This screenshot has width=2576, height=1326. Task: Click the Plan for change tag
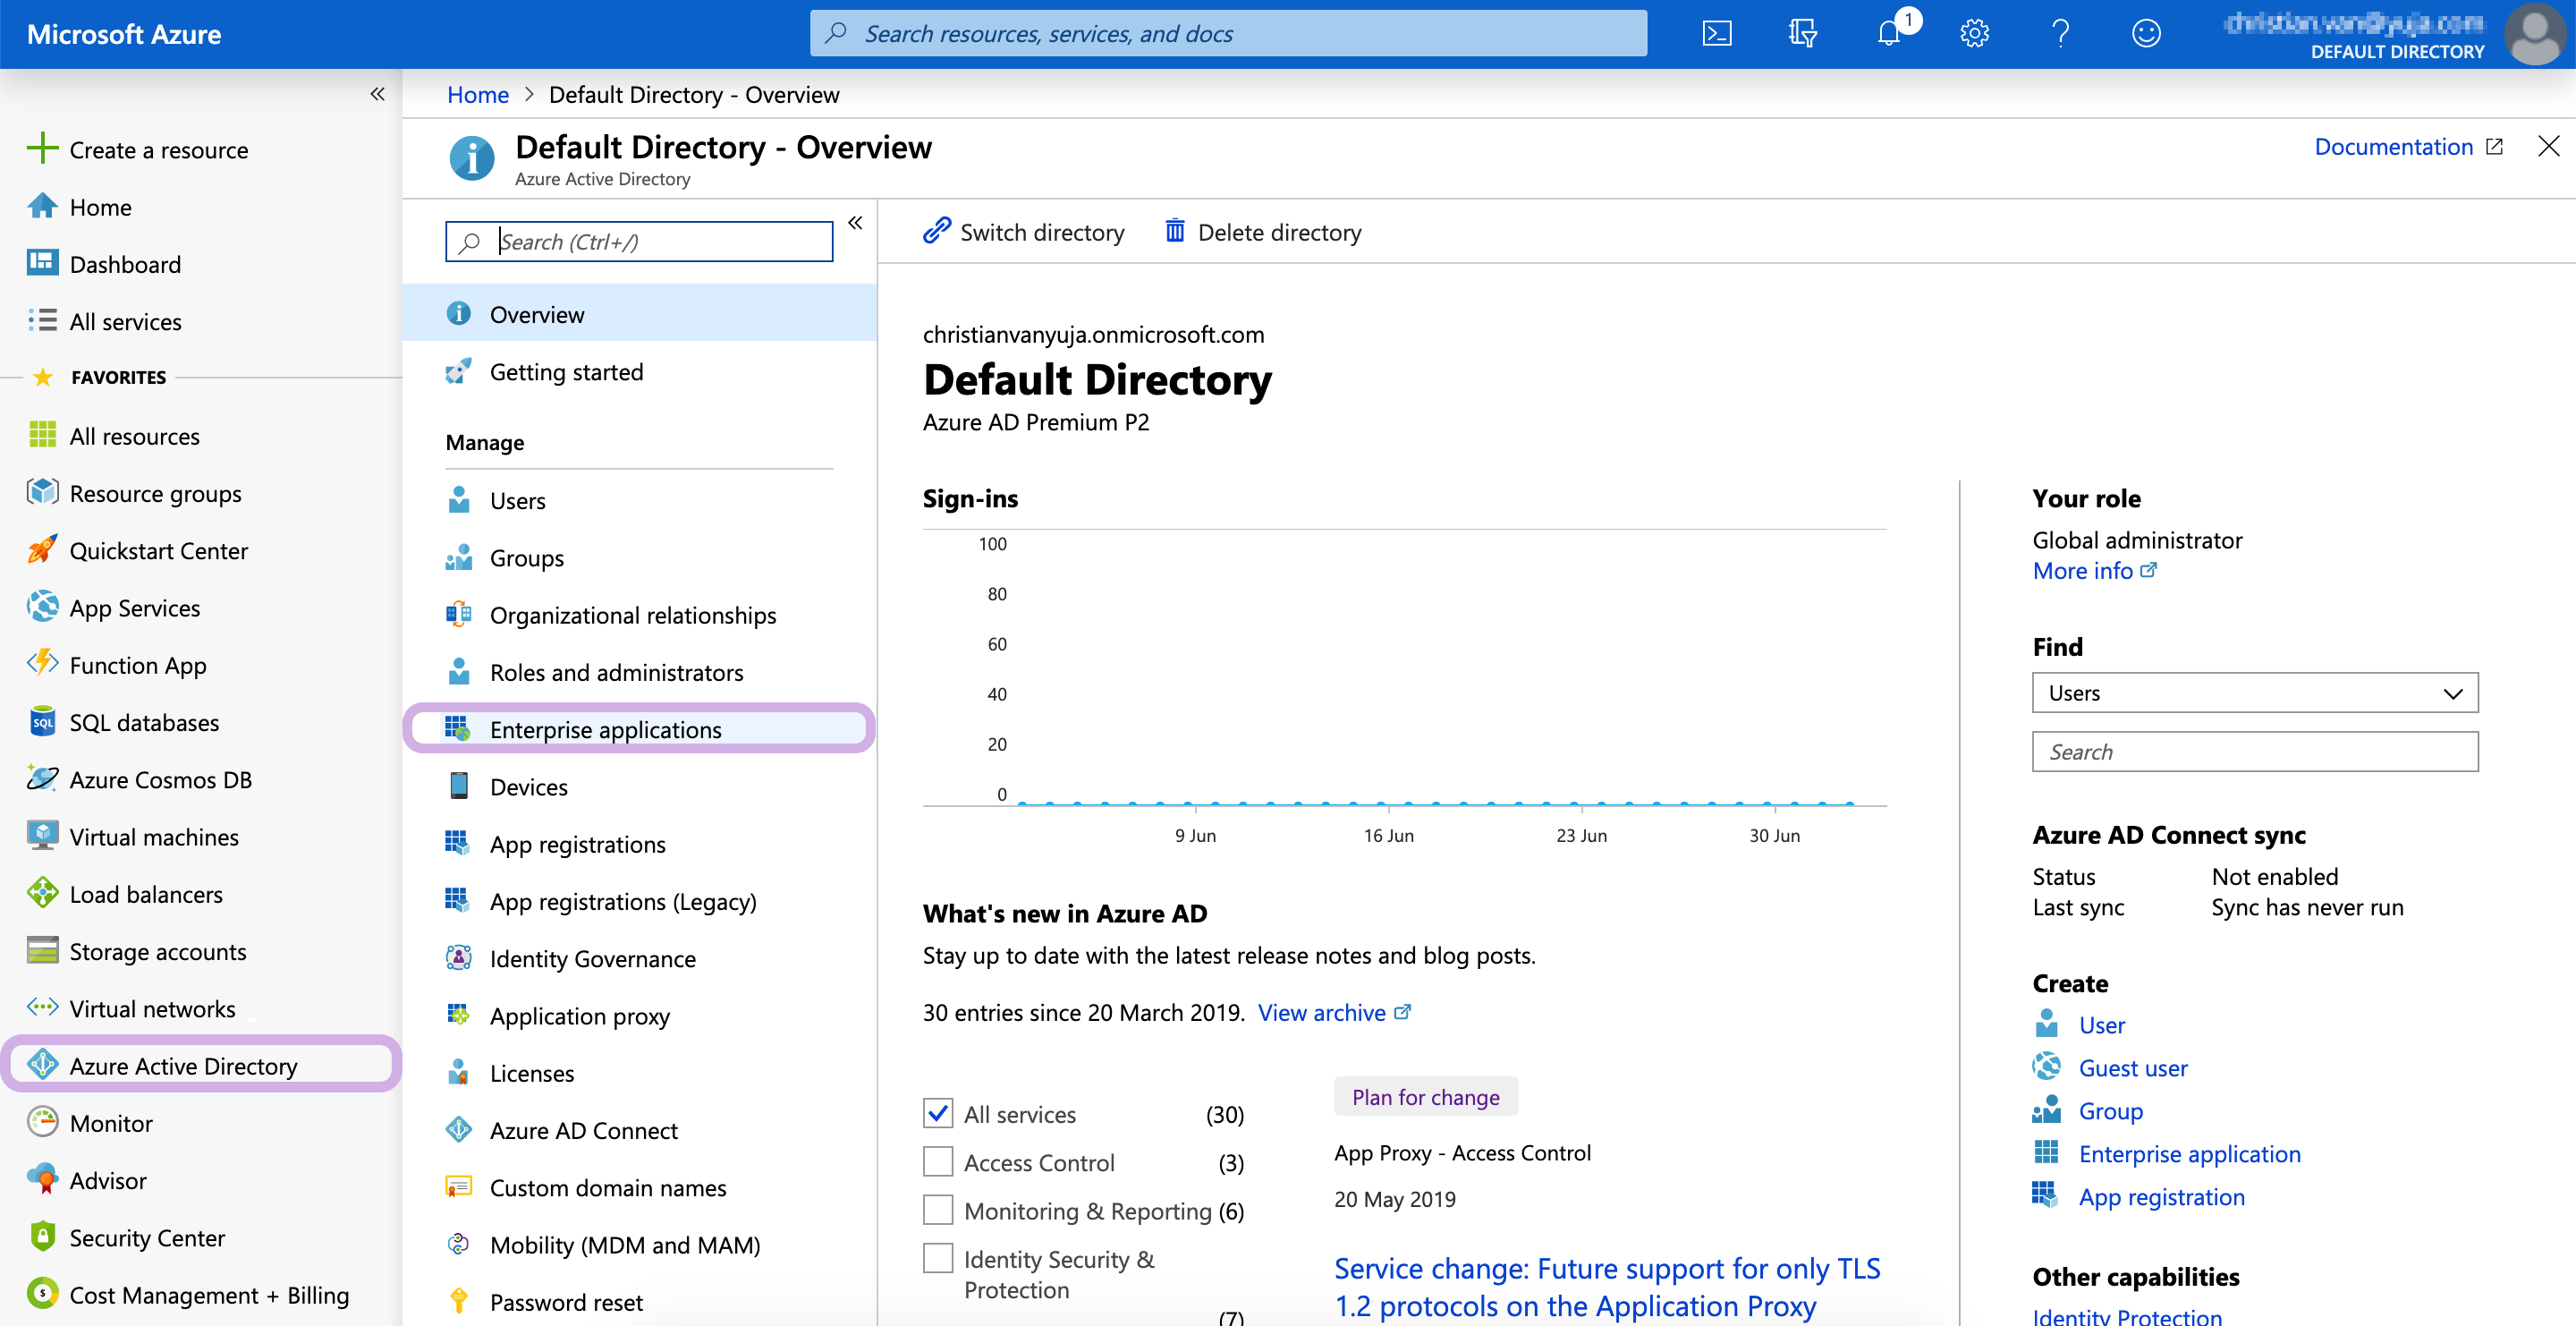[x=1425, y=1097]
